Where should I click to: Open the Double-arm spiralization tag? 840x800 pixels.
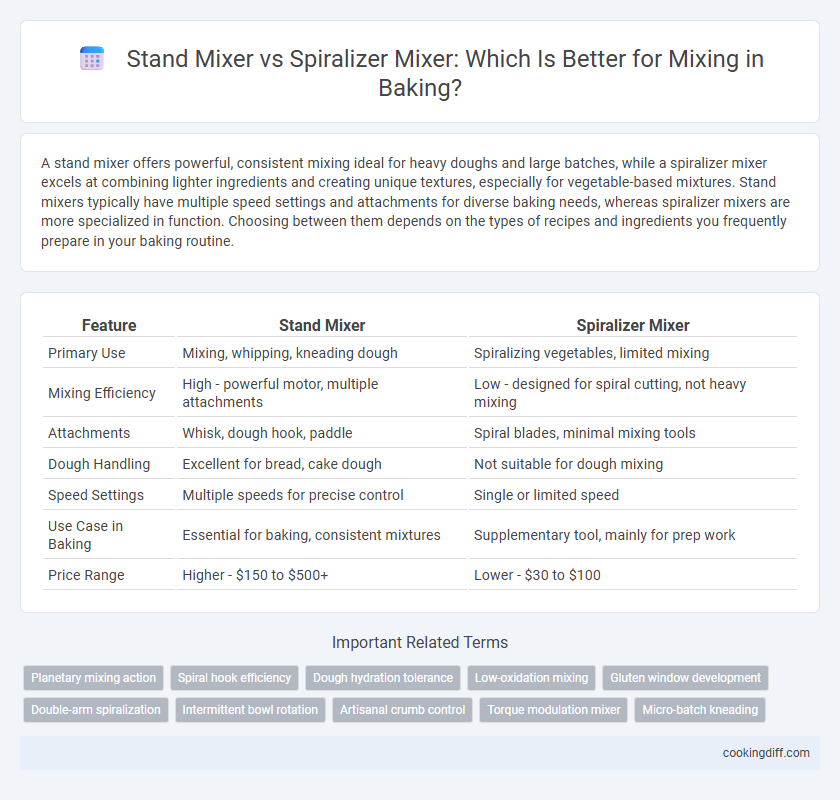[x=96, y=710]
